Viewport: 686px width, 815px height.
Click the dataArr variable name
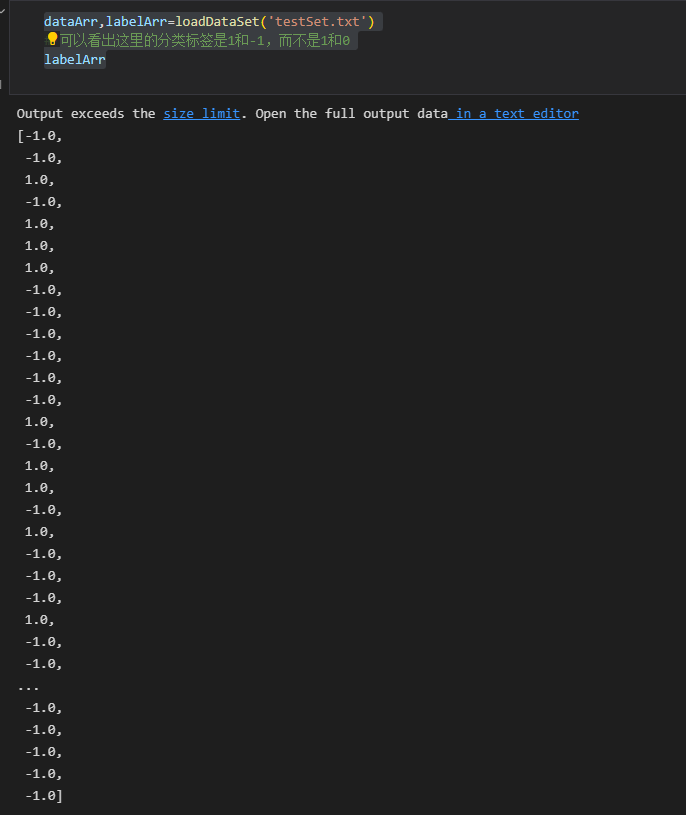click(71, 22)
